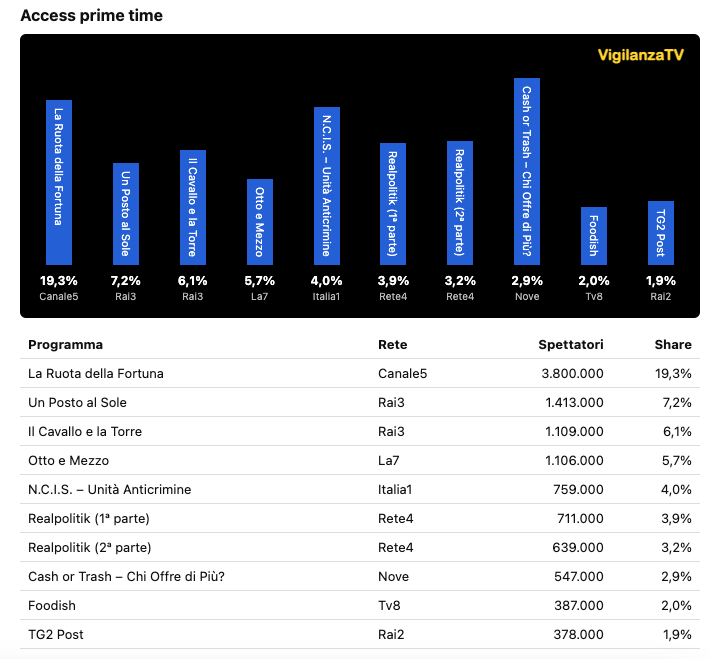This screenshot has height=659, width=710.
Task: Select the TG2 Post bar in chart
Action: 661,233
